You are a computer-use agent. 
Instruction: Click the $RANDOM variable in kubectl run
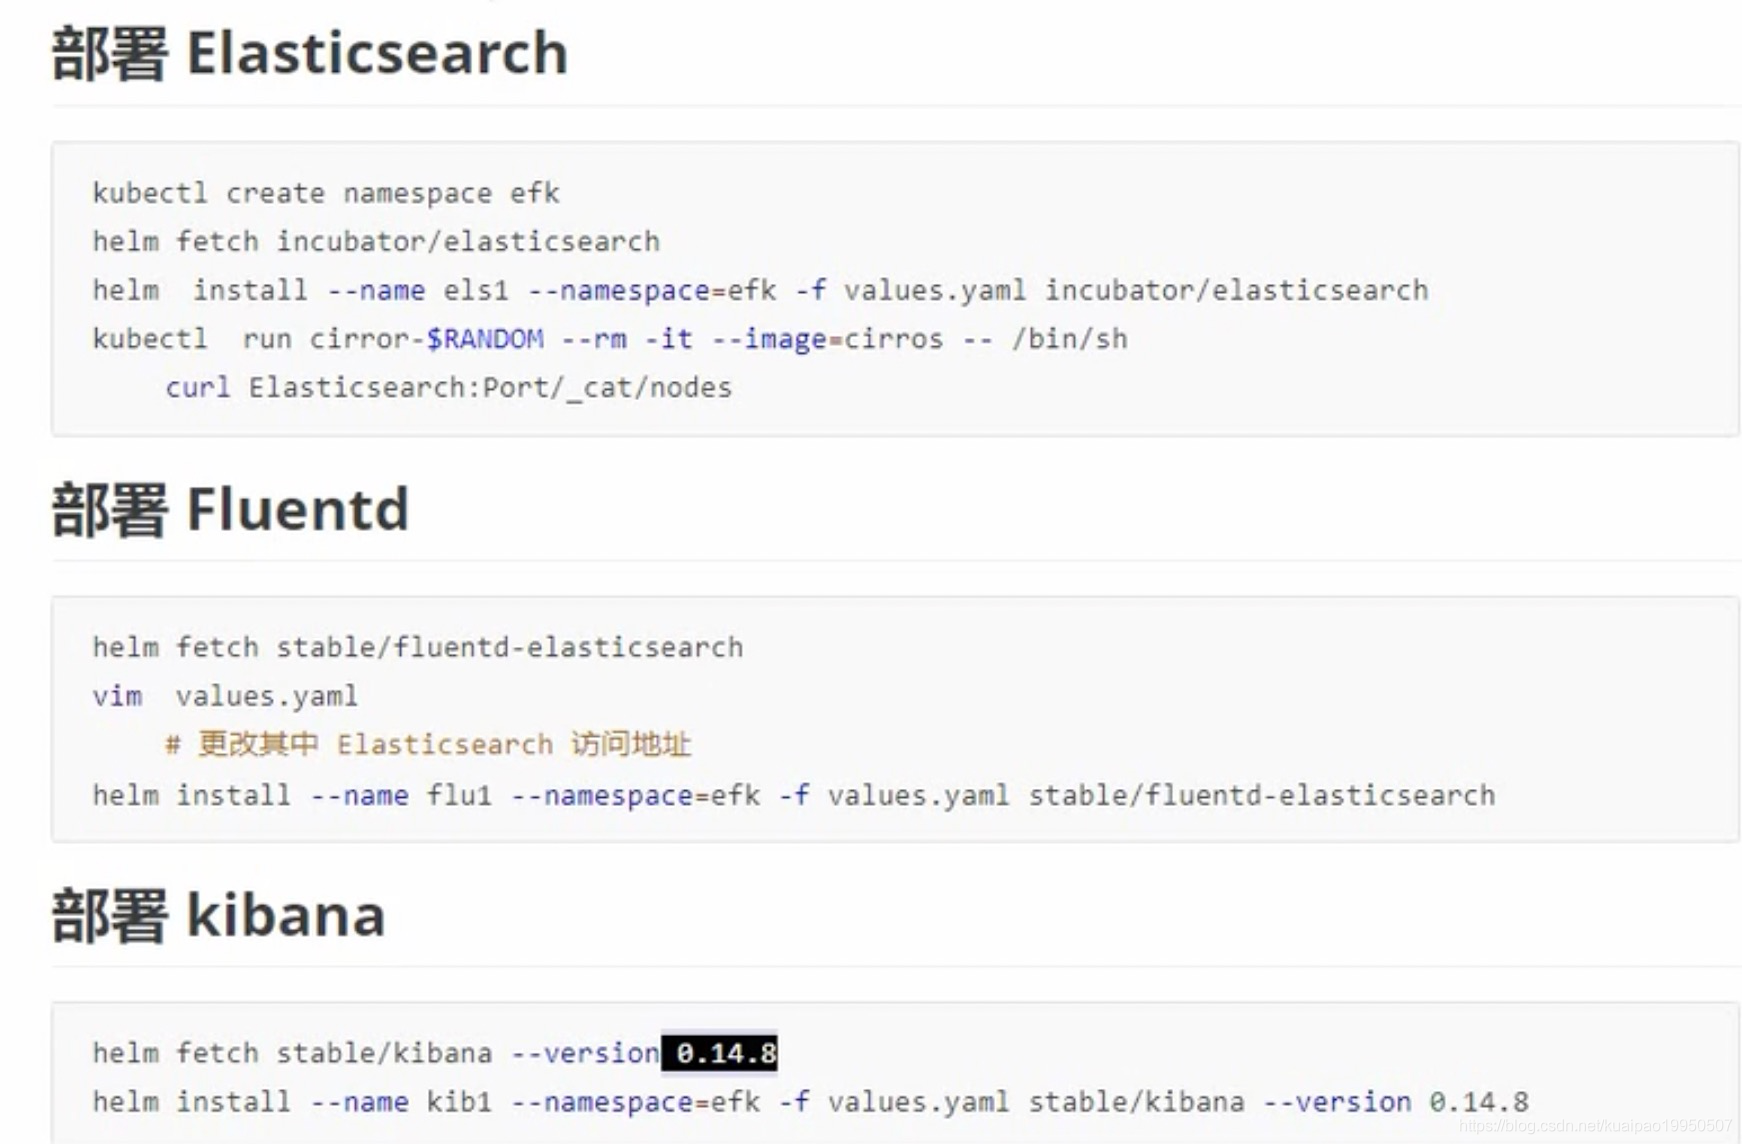(485, 339)
